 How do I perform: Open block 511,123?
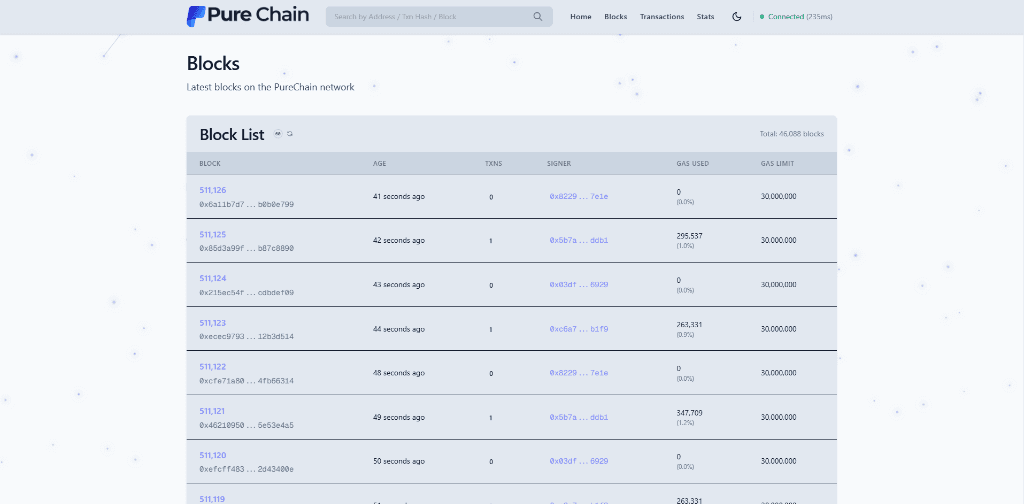tap(213, 323)
